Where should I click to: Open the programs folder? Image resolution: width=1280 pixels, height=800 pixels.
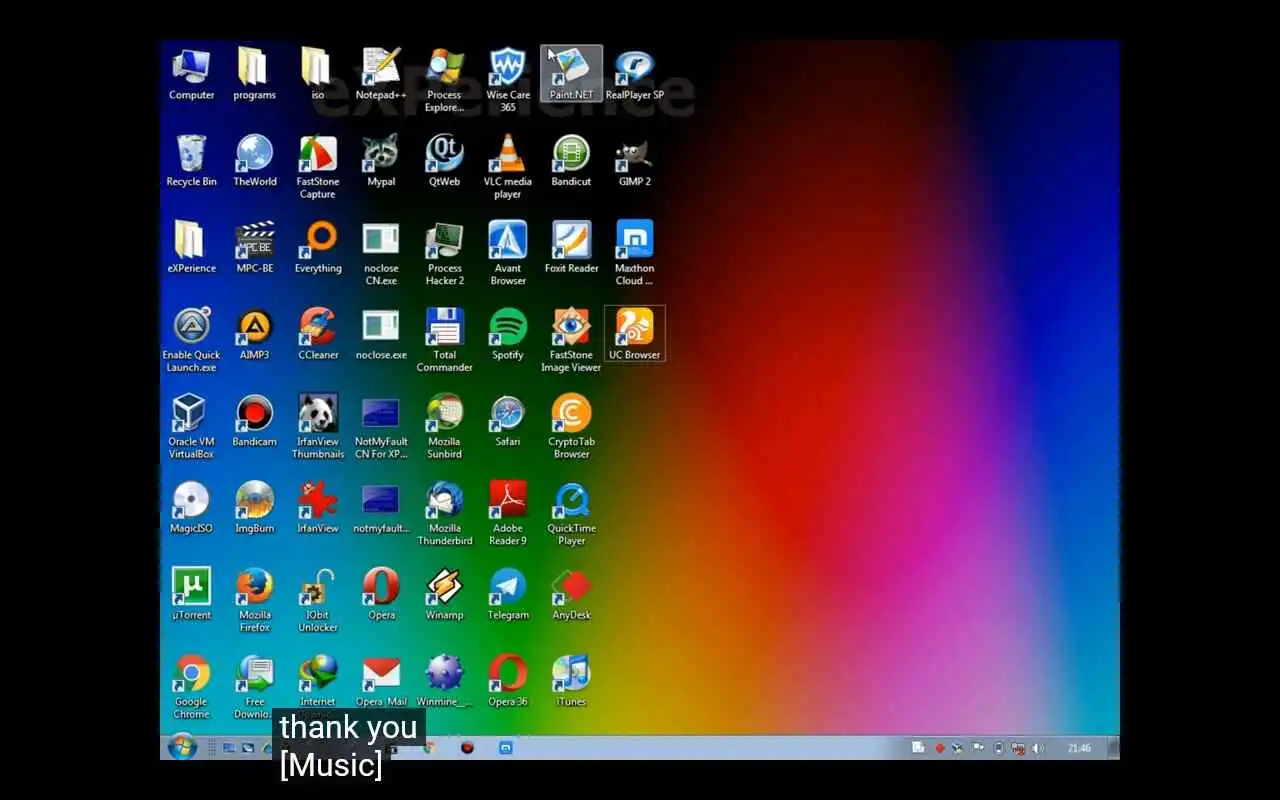(x=254, y=74)
